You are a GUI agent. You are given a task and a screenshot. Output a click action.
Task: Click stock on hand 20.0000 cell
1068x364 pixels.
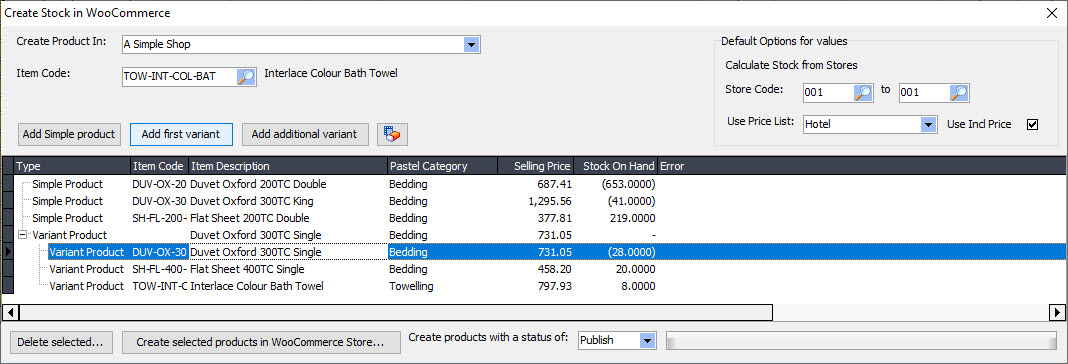[616, 269]
